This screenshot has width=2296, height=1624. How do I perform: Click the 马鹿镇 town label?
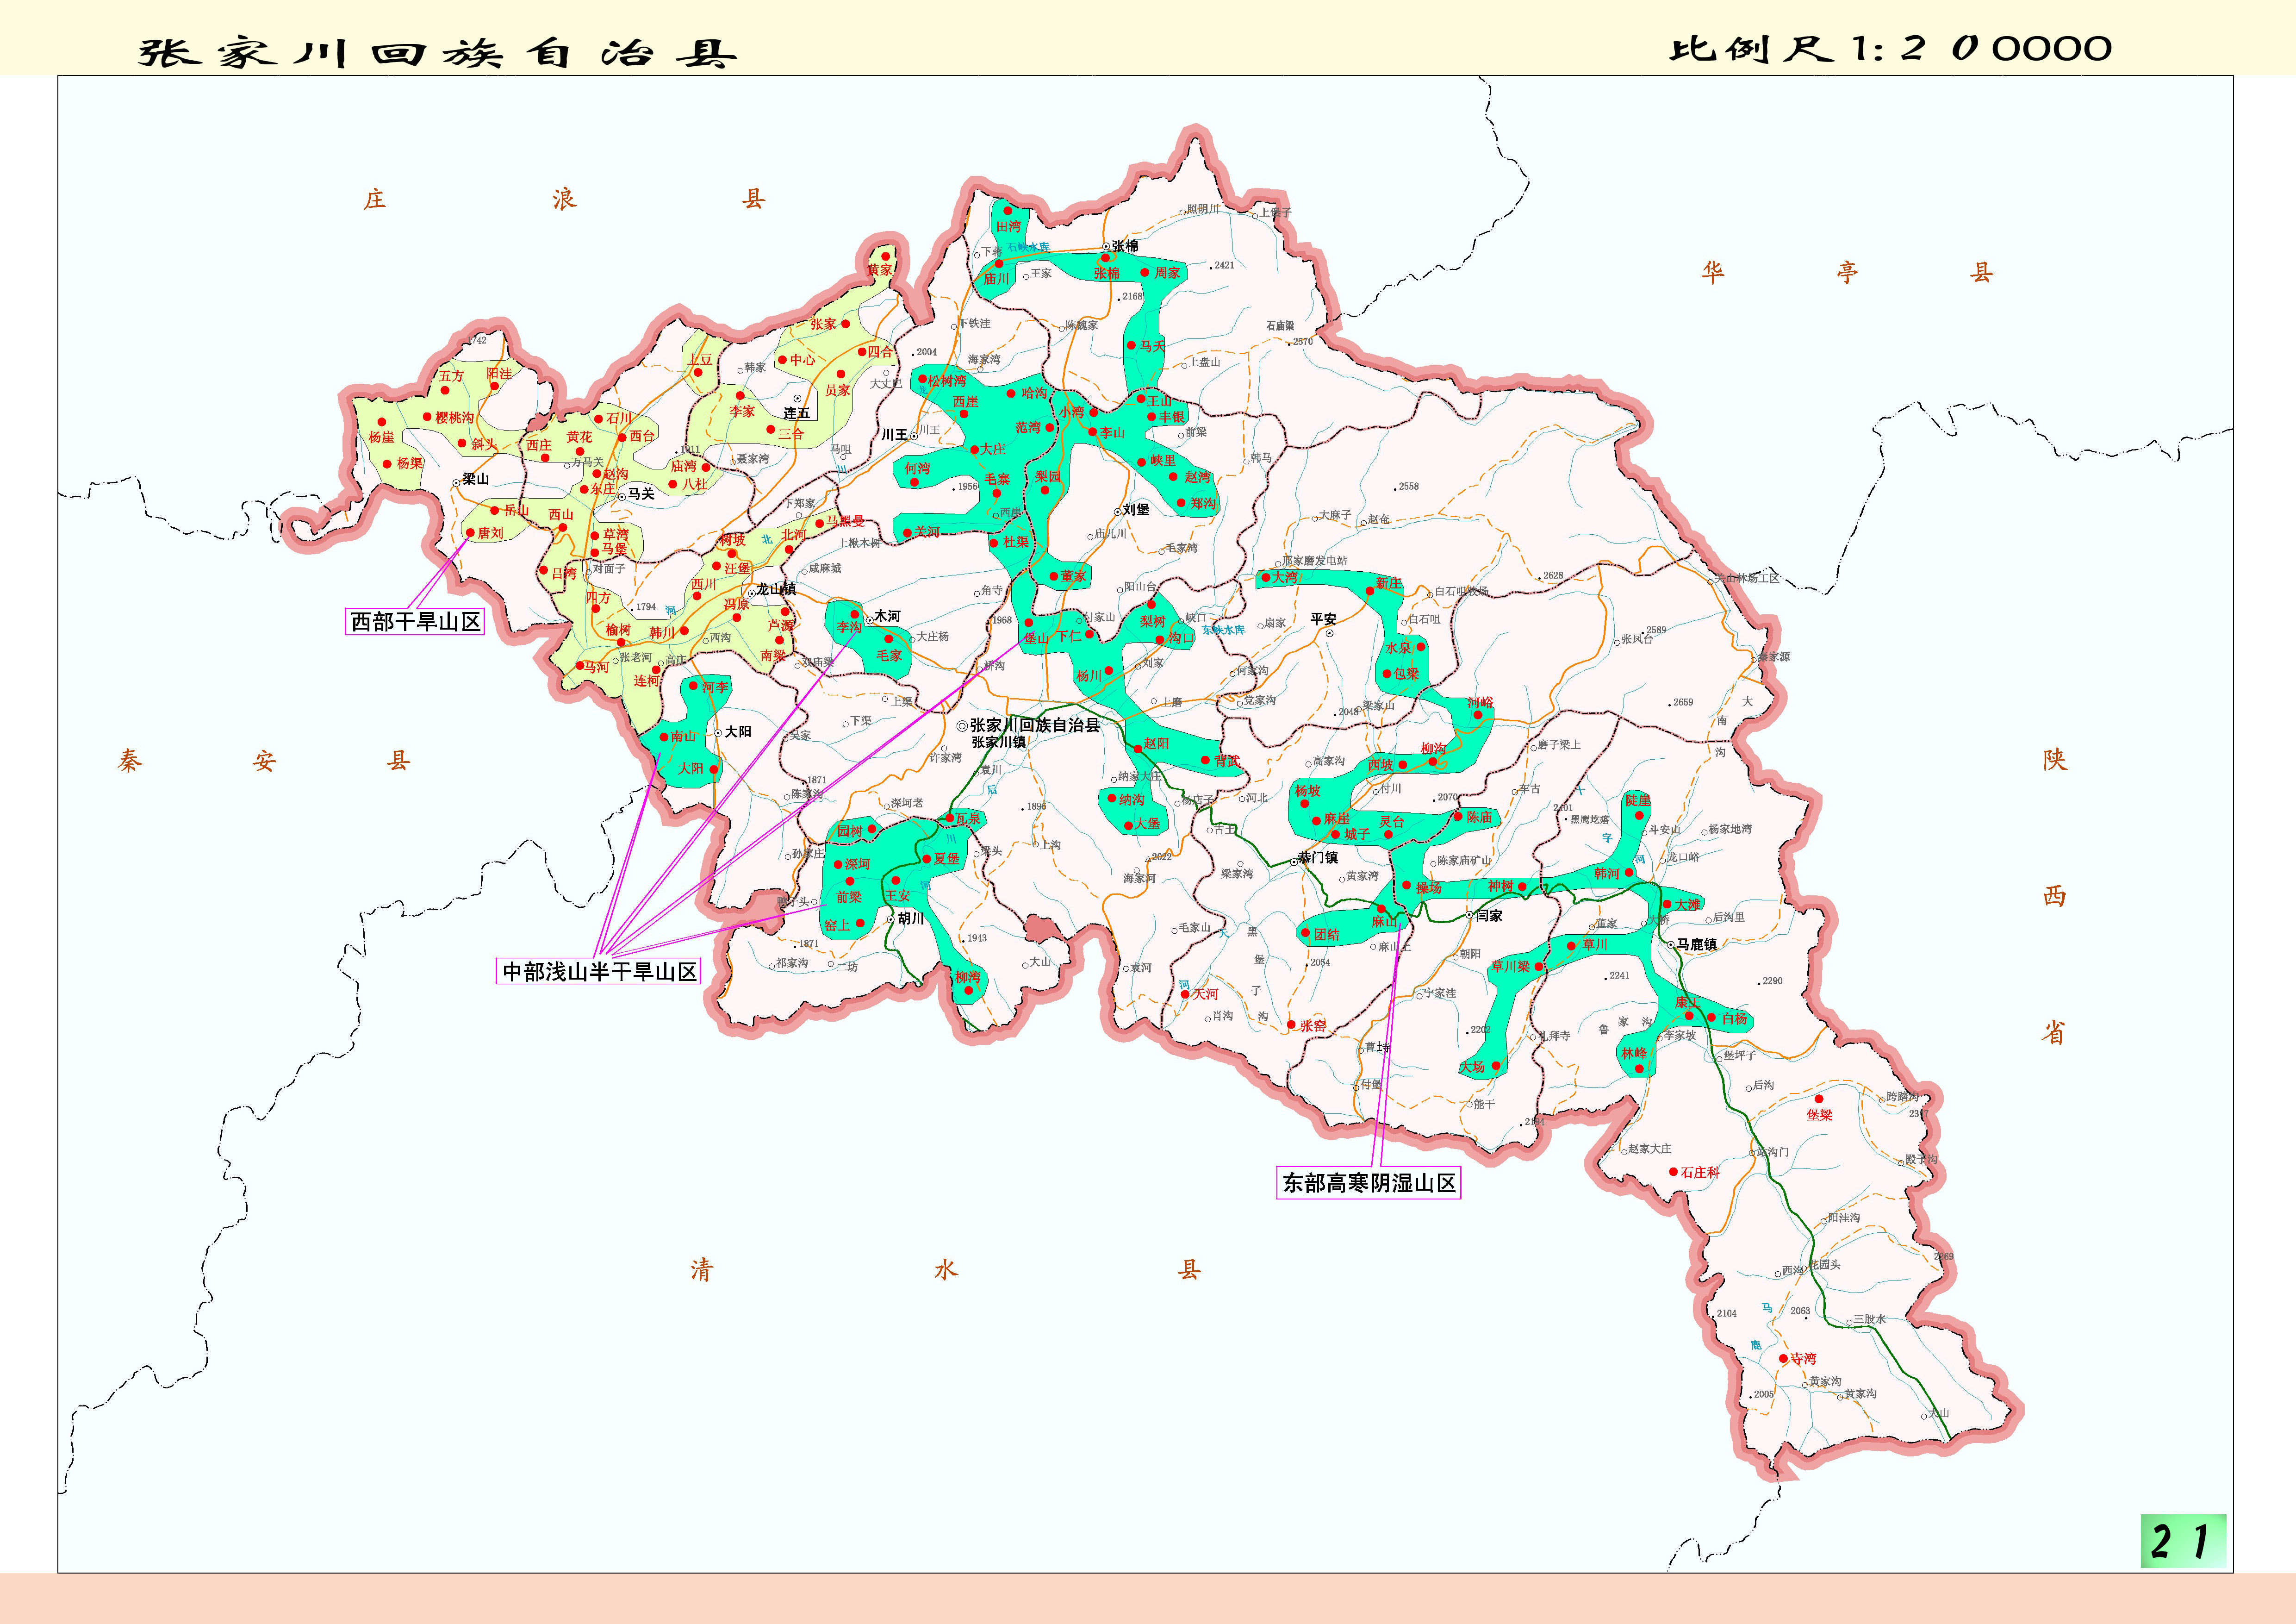pyautogui.click(x=1697, y=944)
